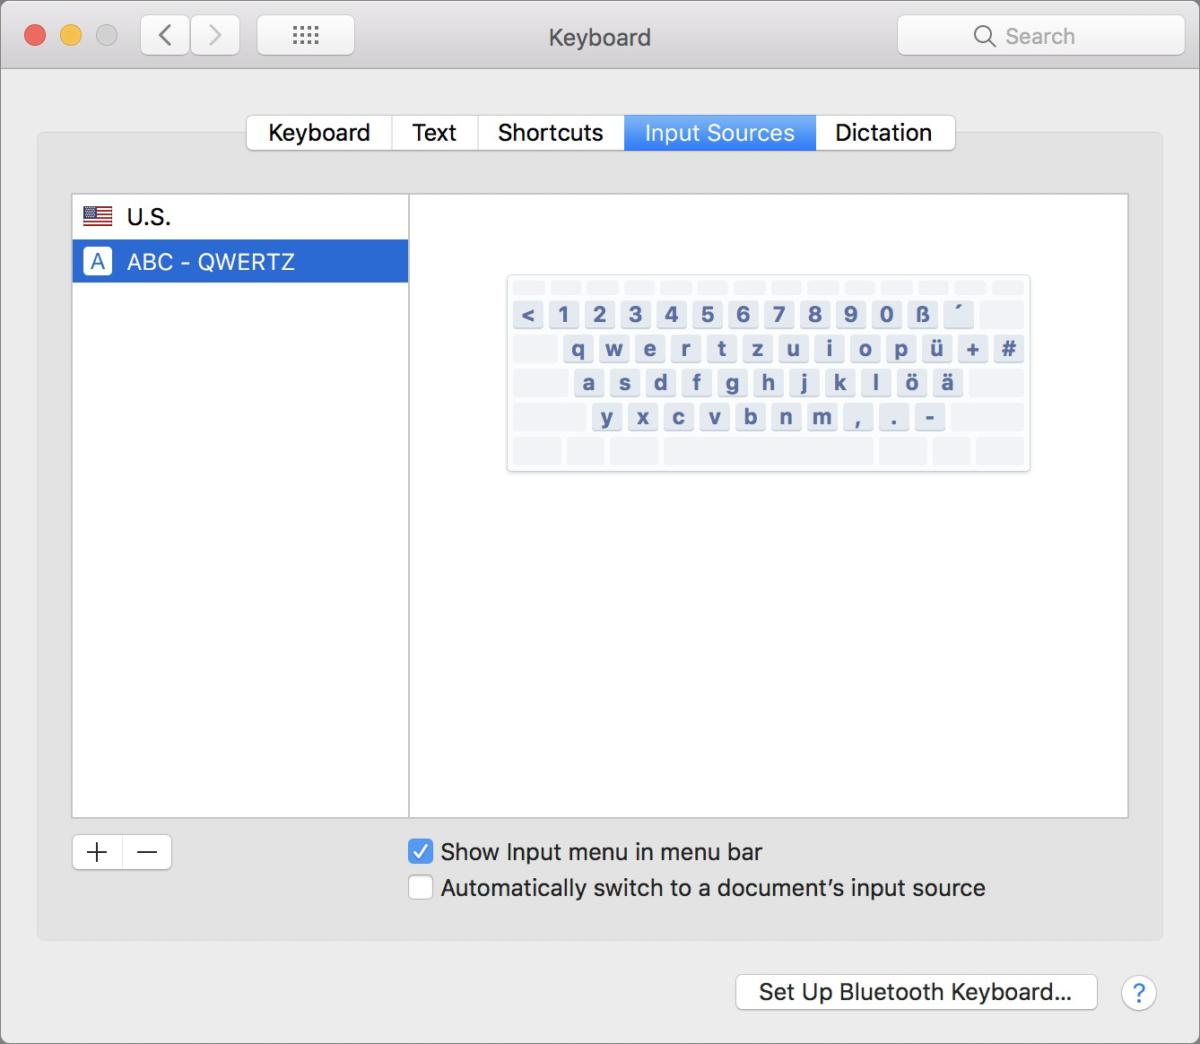Switch to the Keyboard tab
Viewport: 1200px width, 1044px height.
pos(319,133)
